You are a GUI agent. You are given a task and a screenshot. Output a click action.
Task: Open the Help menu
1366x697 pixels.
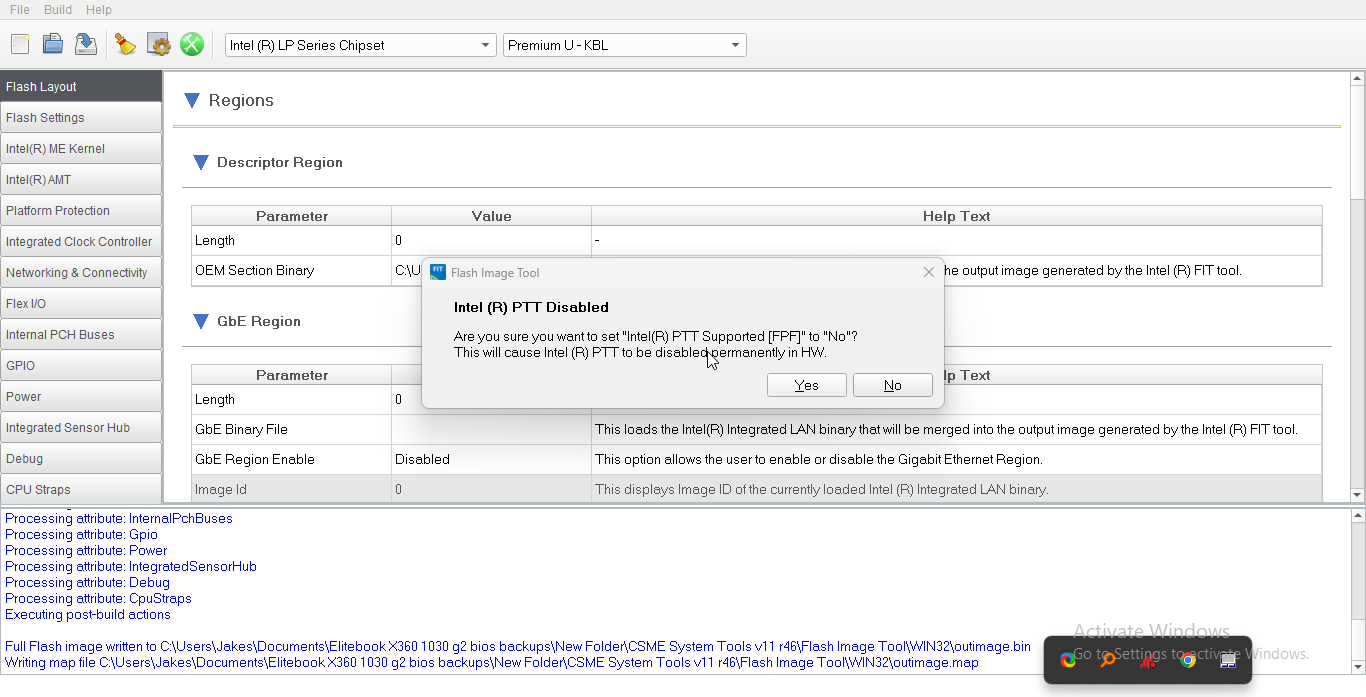pos(99,9)
